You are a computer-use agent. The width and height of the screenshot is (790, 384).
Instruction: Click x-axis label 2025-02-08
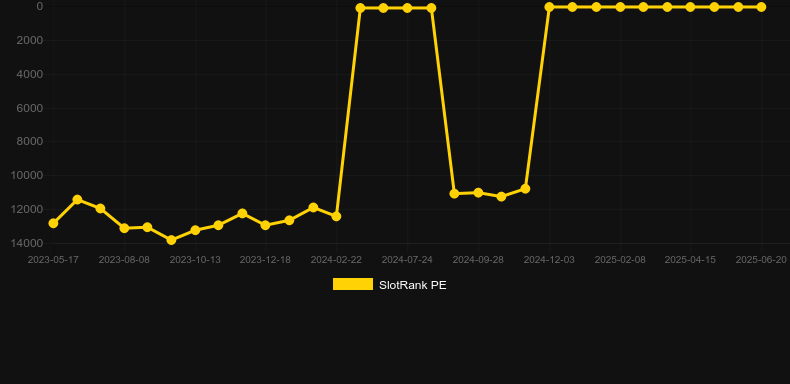click(x=620, y=260)
